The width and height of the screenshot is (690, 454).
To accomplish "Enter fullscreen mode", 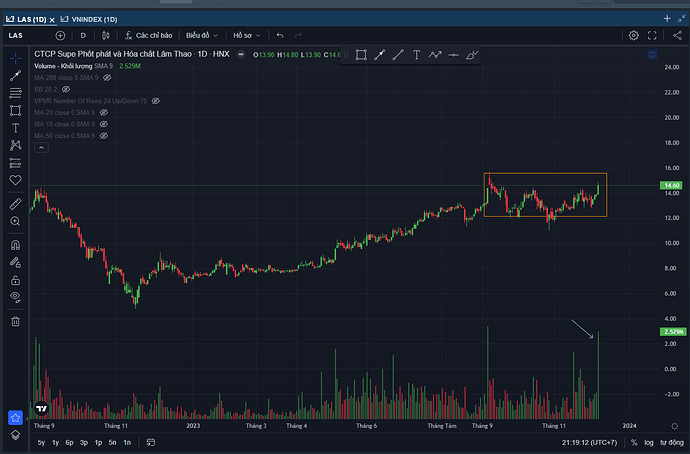I will [653, 35].
